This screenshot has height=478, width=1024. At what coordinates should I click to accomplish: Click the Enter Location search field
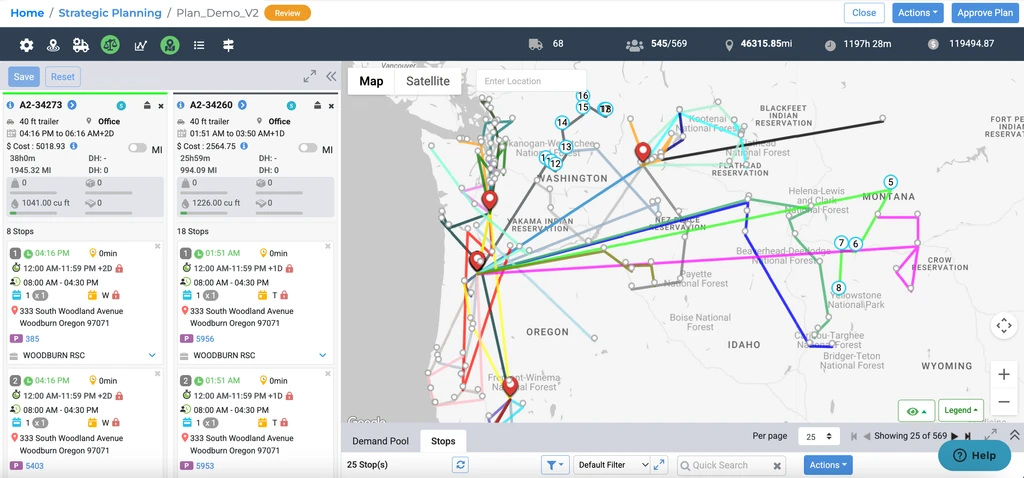(x=529, y=81)
